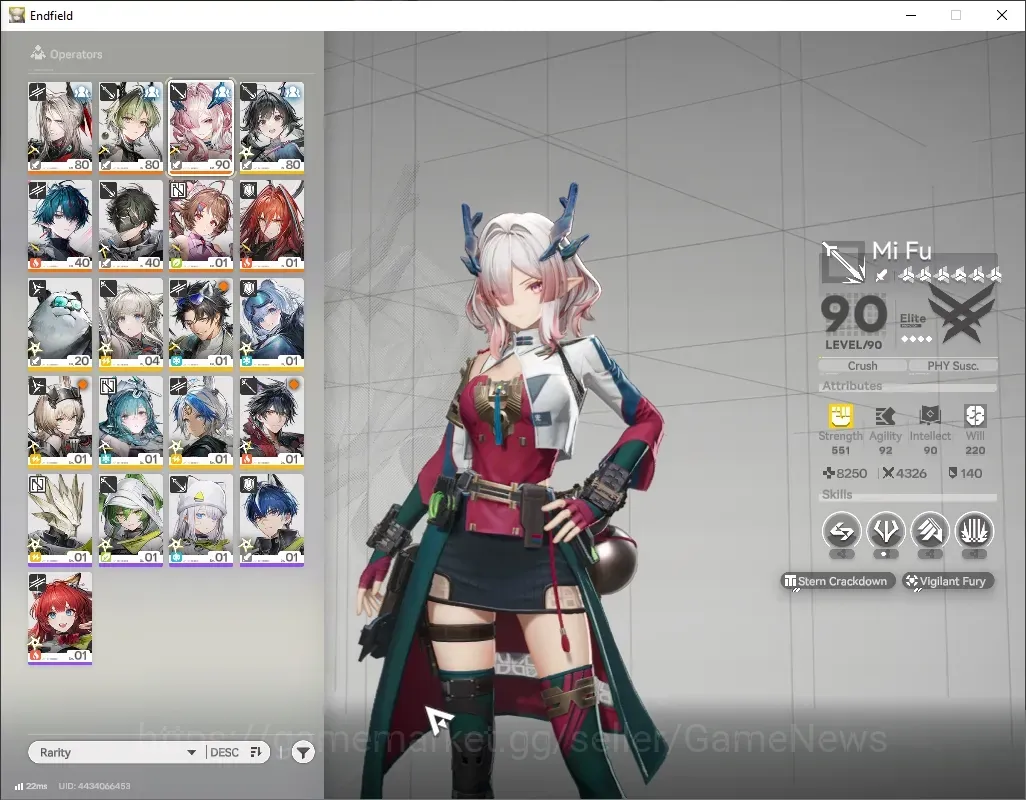Viewport: 1026px width, 800px height.
Task: Click the Will brain icon
Action: coord(975,416)
